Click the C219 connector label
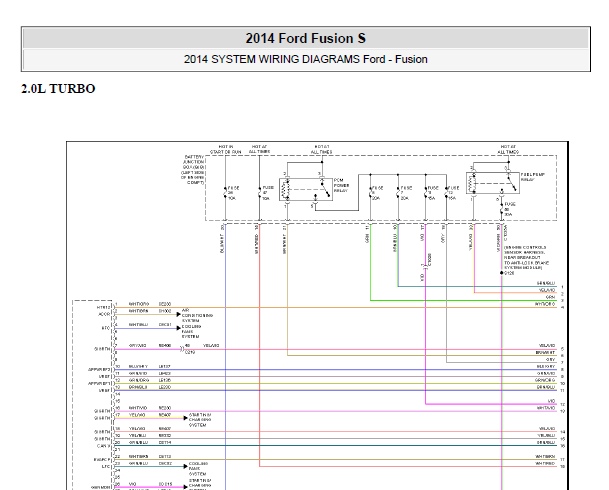Viewport: 609px width, 490px height. pyautogui.click(x=190, y=352)
